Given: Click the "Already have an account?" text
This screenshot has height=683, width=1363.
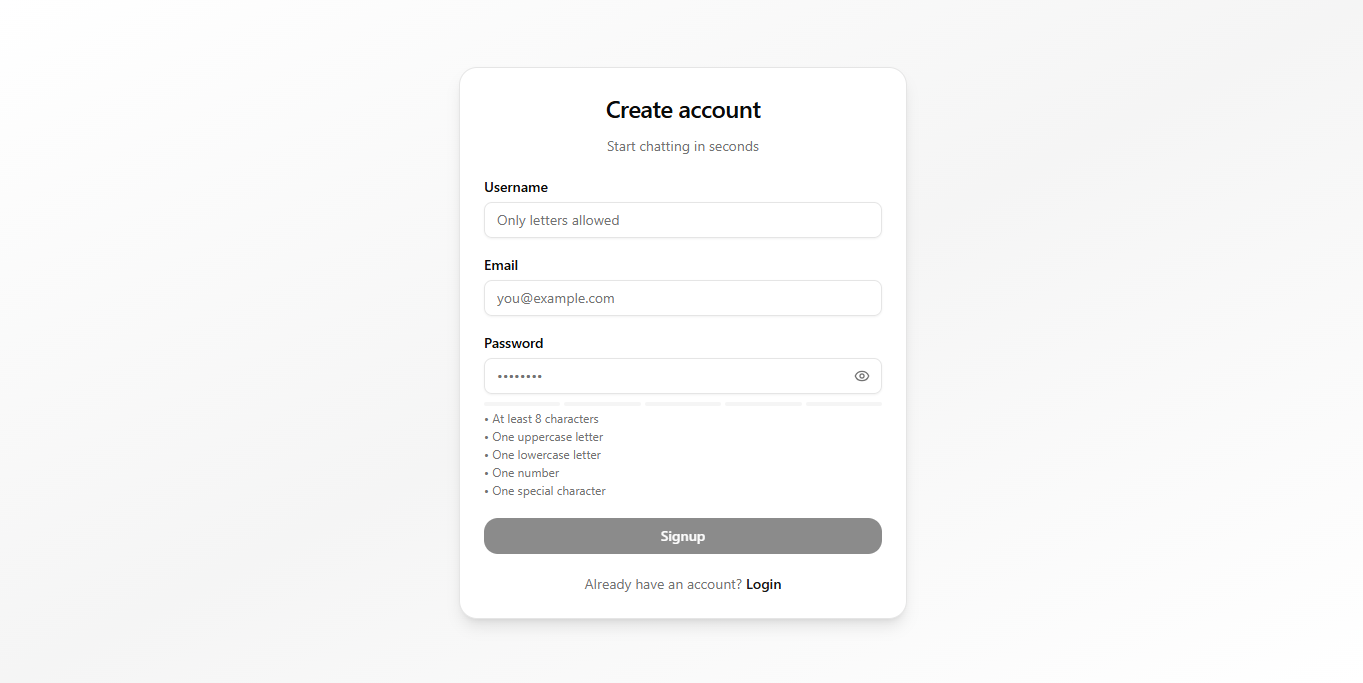Looking at the screenshot, I should [663, 584].
